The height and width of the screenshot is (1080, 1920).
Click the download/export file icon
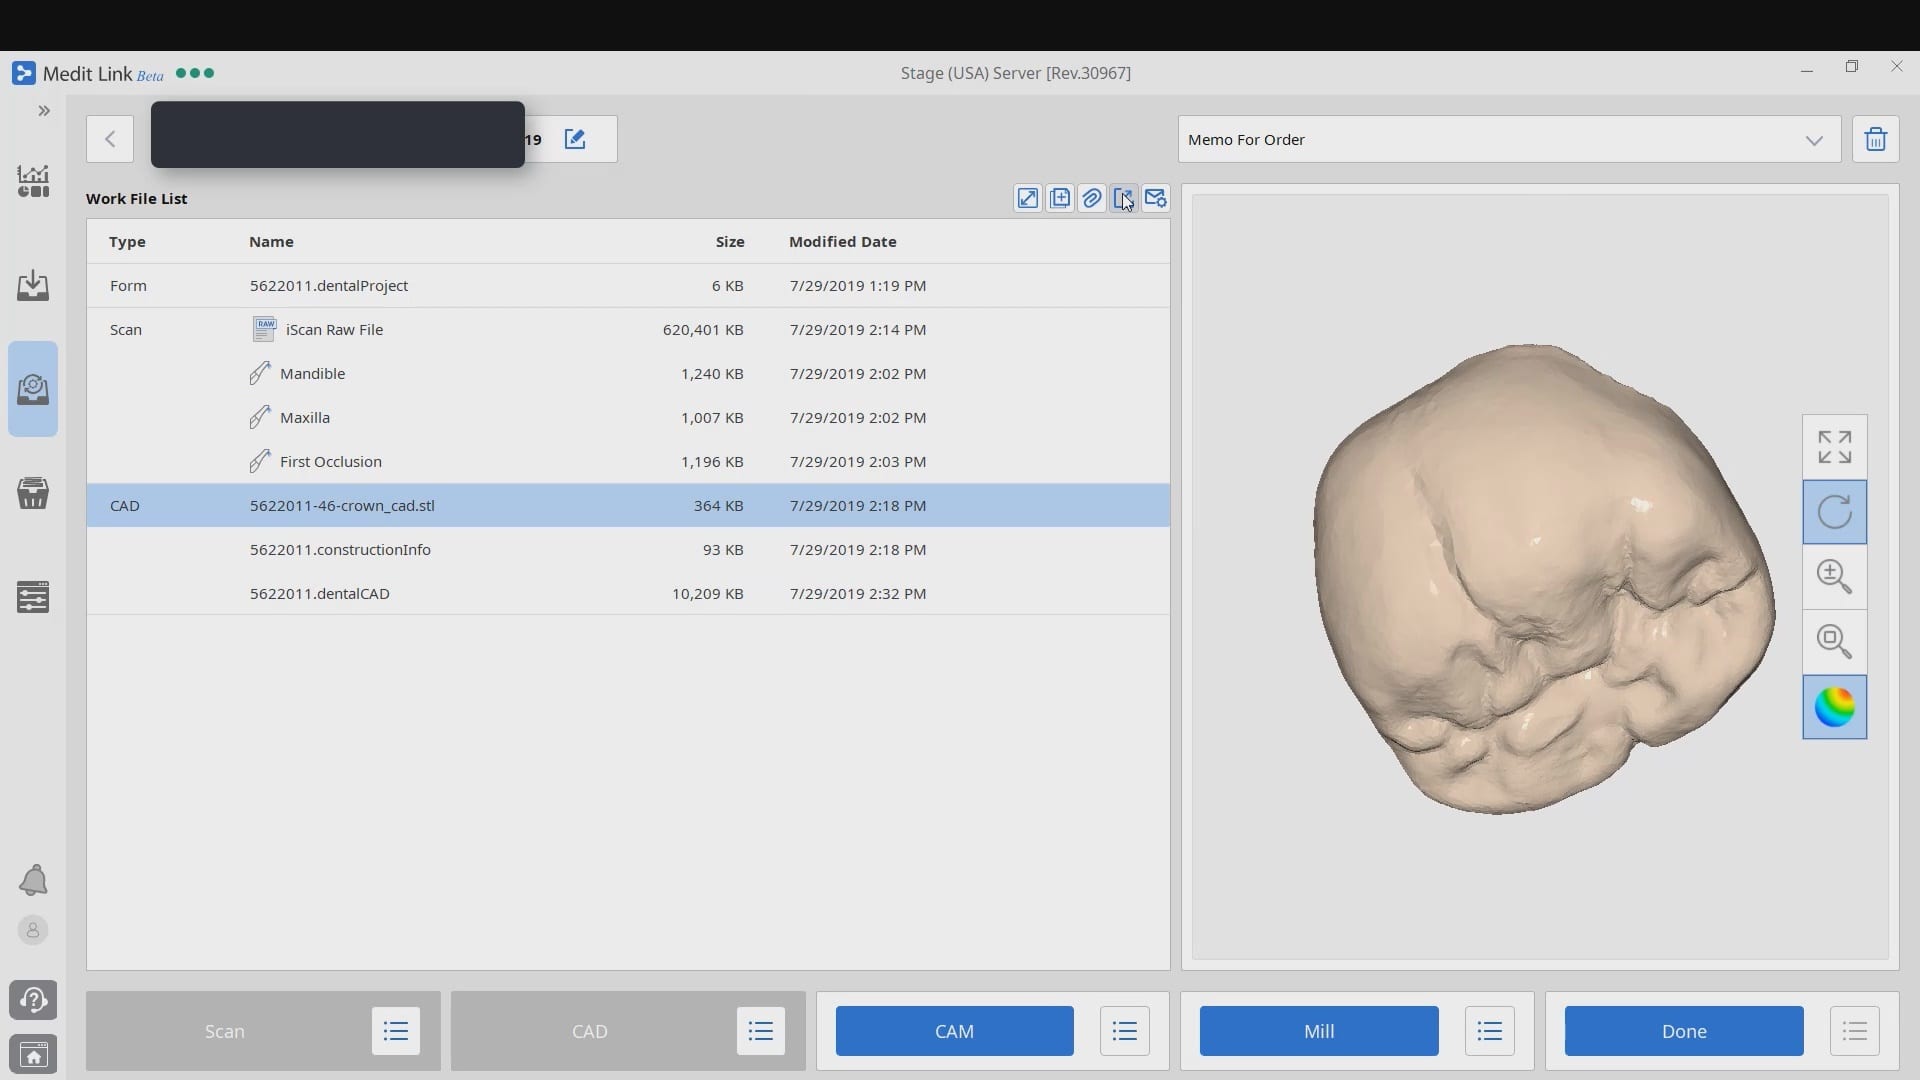point(1124,198)
